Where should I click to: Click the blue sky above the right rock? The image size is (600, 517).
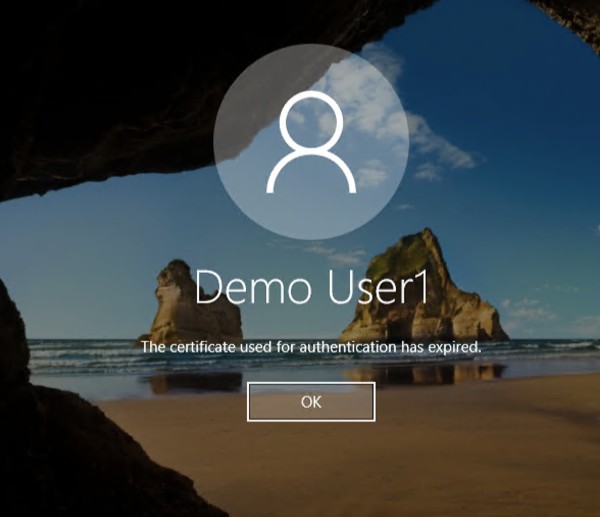(500, 200)
